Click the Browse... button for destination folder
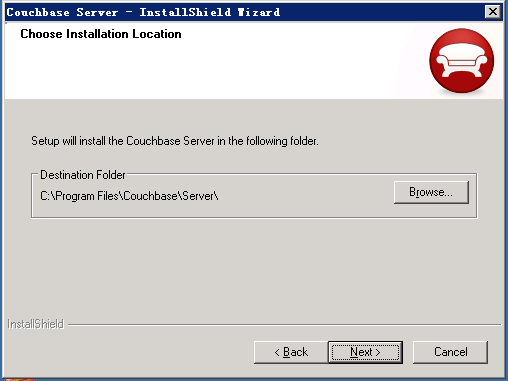 click(x=431, y=192)
